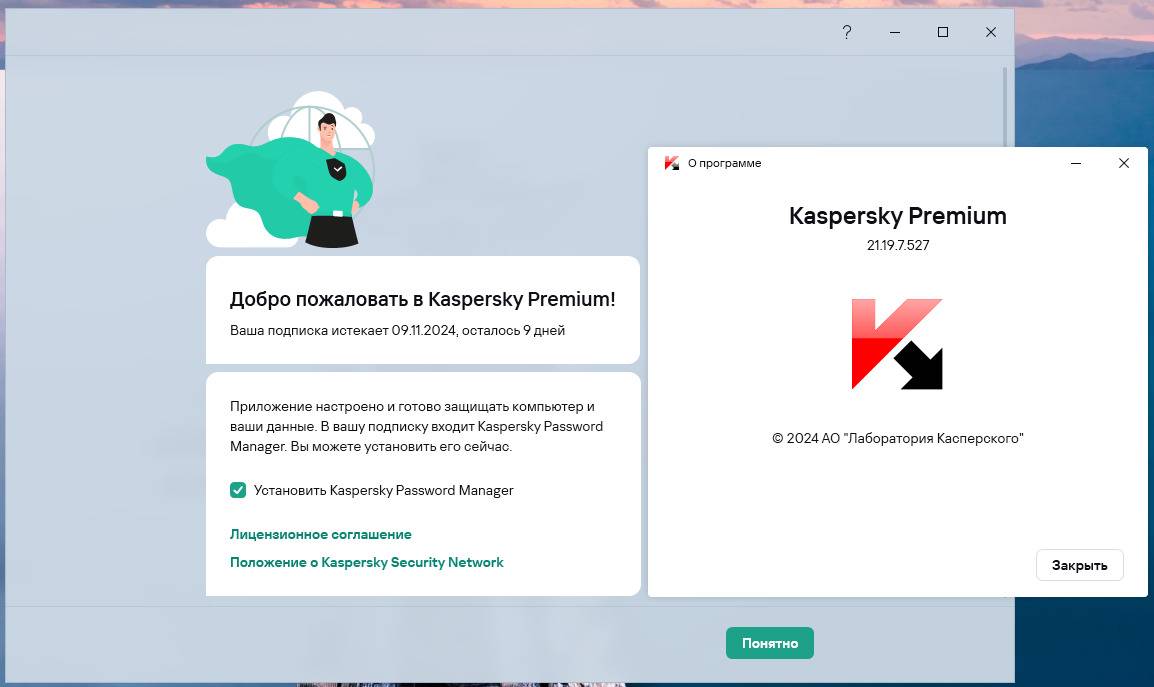Maximize the Kaspersky welcome window
This screenshot has width=1154, height=687.
tap(943, 32)
